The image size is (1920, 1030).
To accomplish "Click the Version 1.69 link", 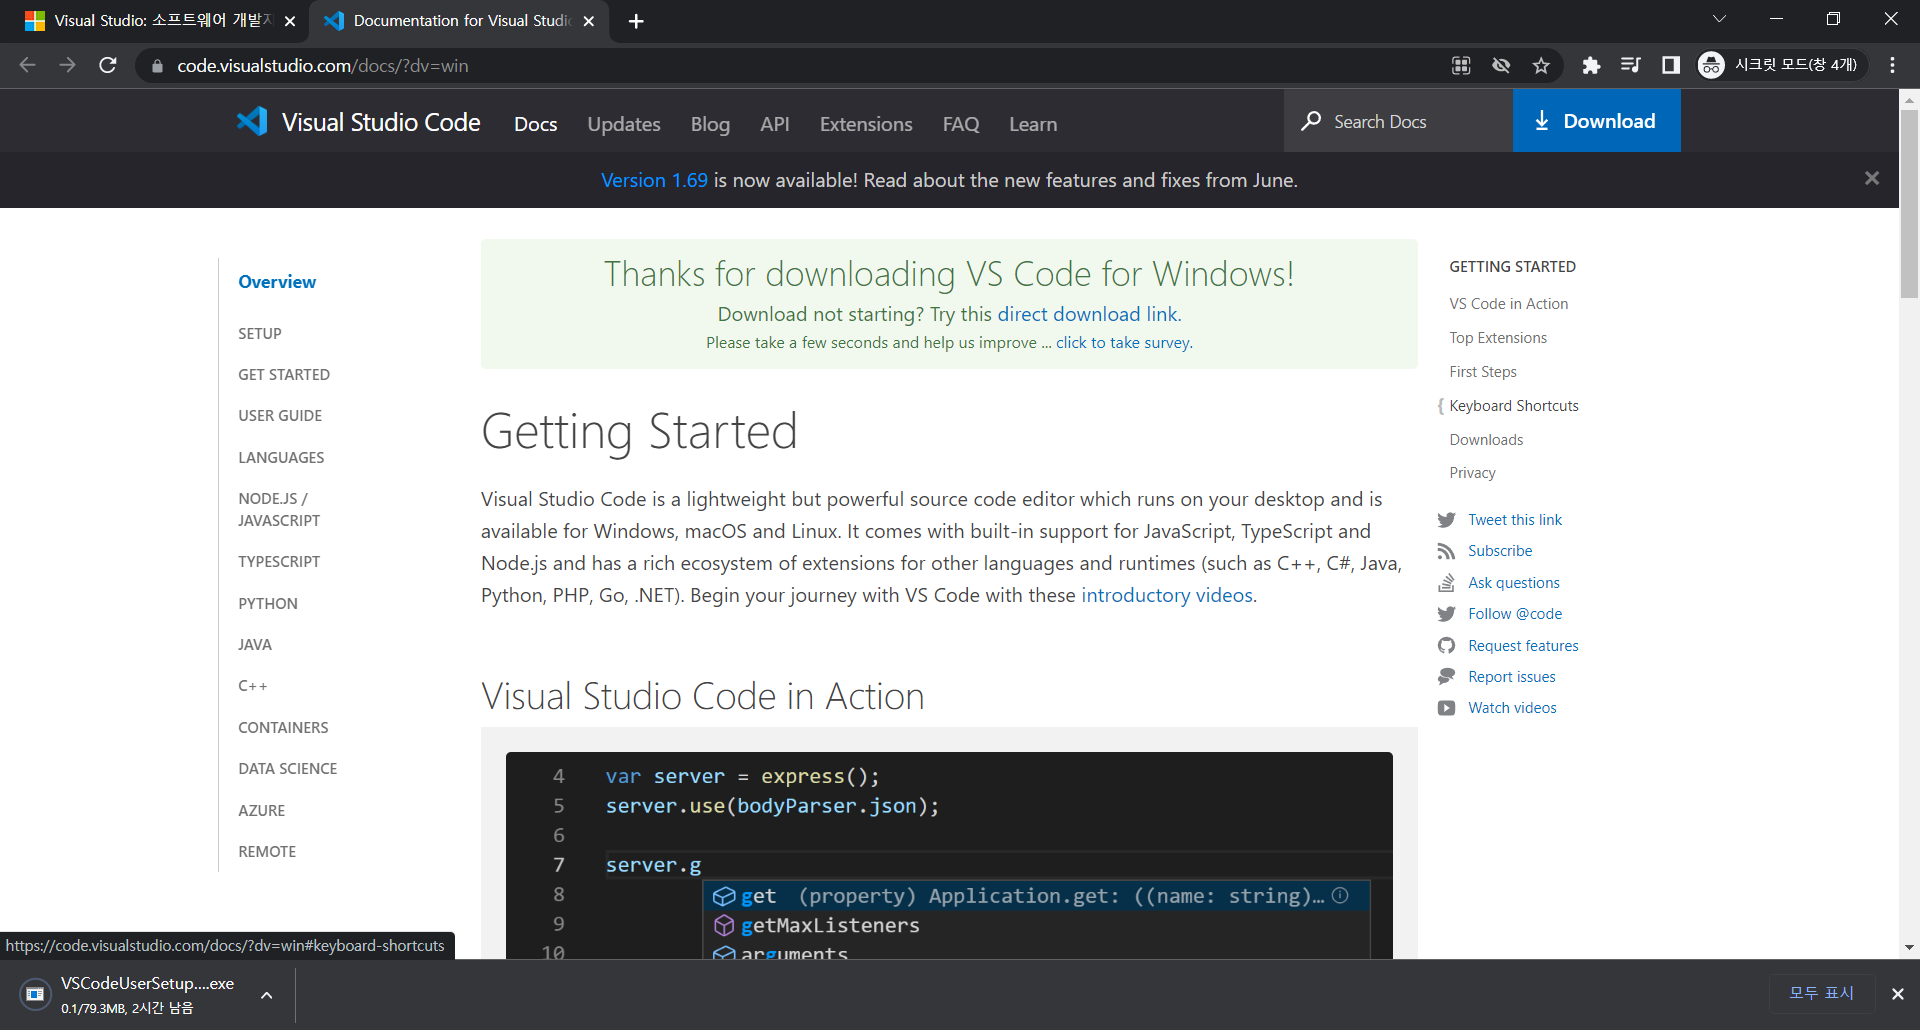I will (x=654, y=180).
